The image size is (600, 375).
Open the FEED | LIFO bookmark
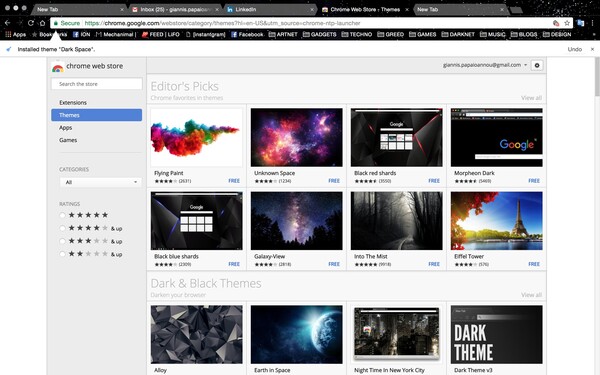coord(160,34)
